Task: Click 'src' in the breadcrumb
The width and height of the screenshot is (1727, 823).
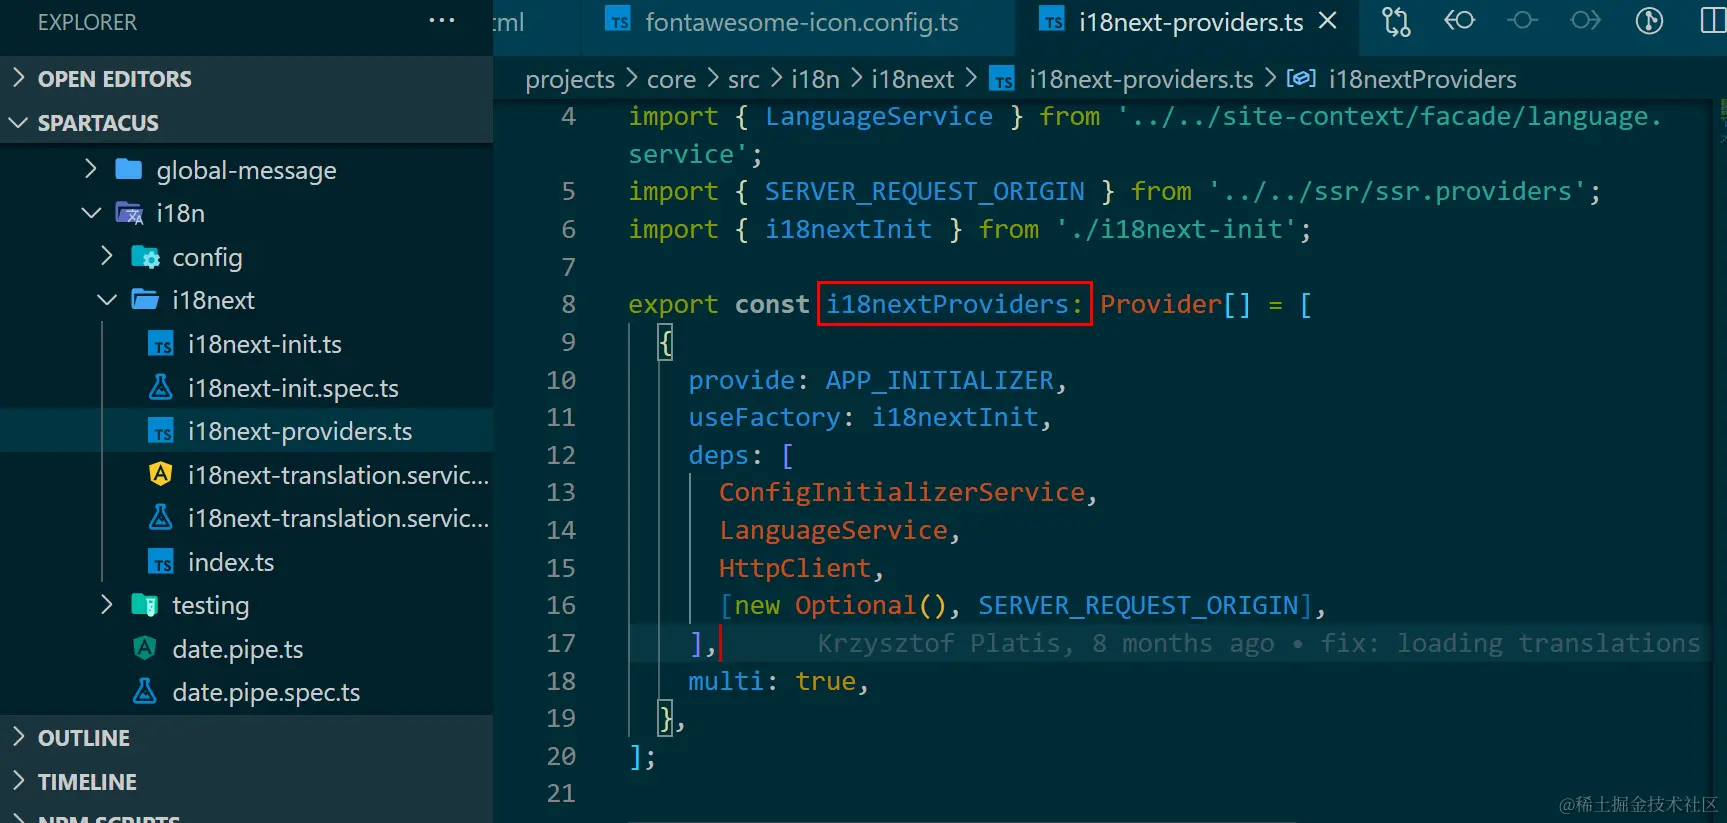Action: pyautogui.click(x=743, y=79)
